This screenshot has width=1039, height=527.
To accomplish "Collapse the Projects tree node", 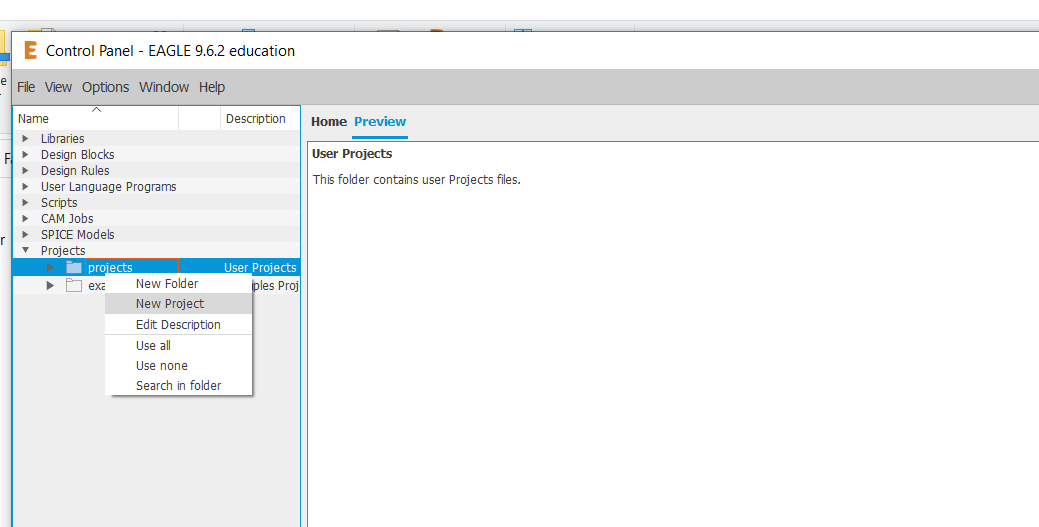I will [x=26, y=250].
